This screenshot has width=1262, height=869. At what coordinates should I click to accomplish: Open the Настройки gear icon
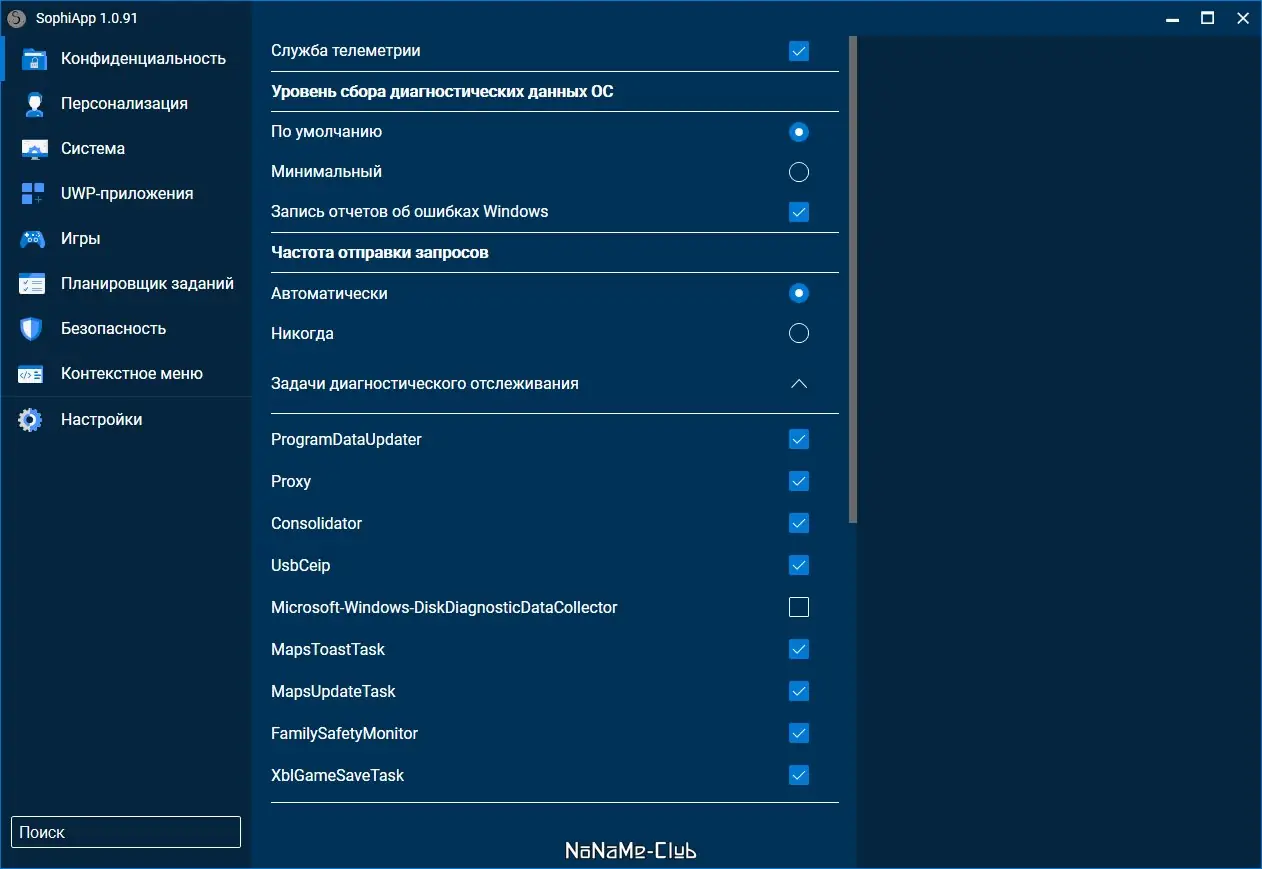(31, 420)
